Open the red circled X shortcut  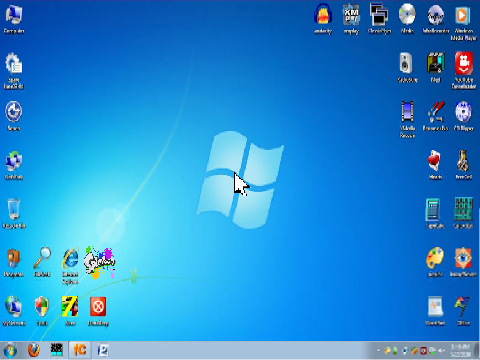pyautogui.click(x=98, y=311)
